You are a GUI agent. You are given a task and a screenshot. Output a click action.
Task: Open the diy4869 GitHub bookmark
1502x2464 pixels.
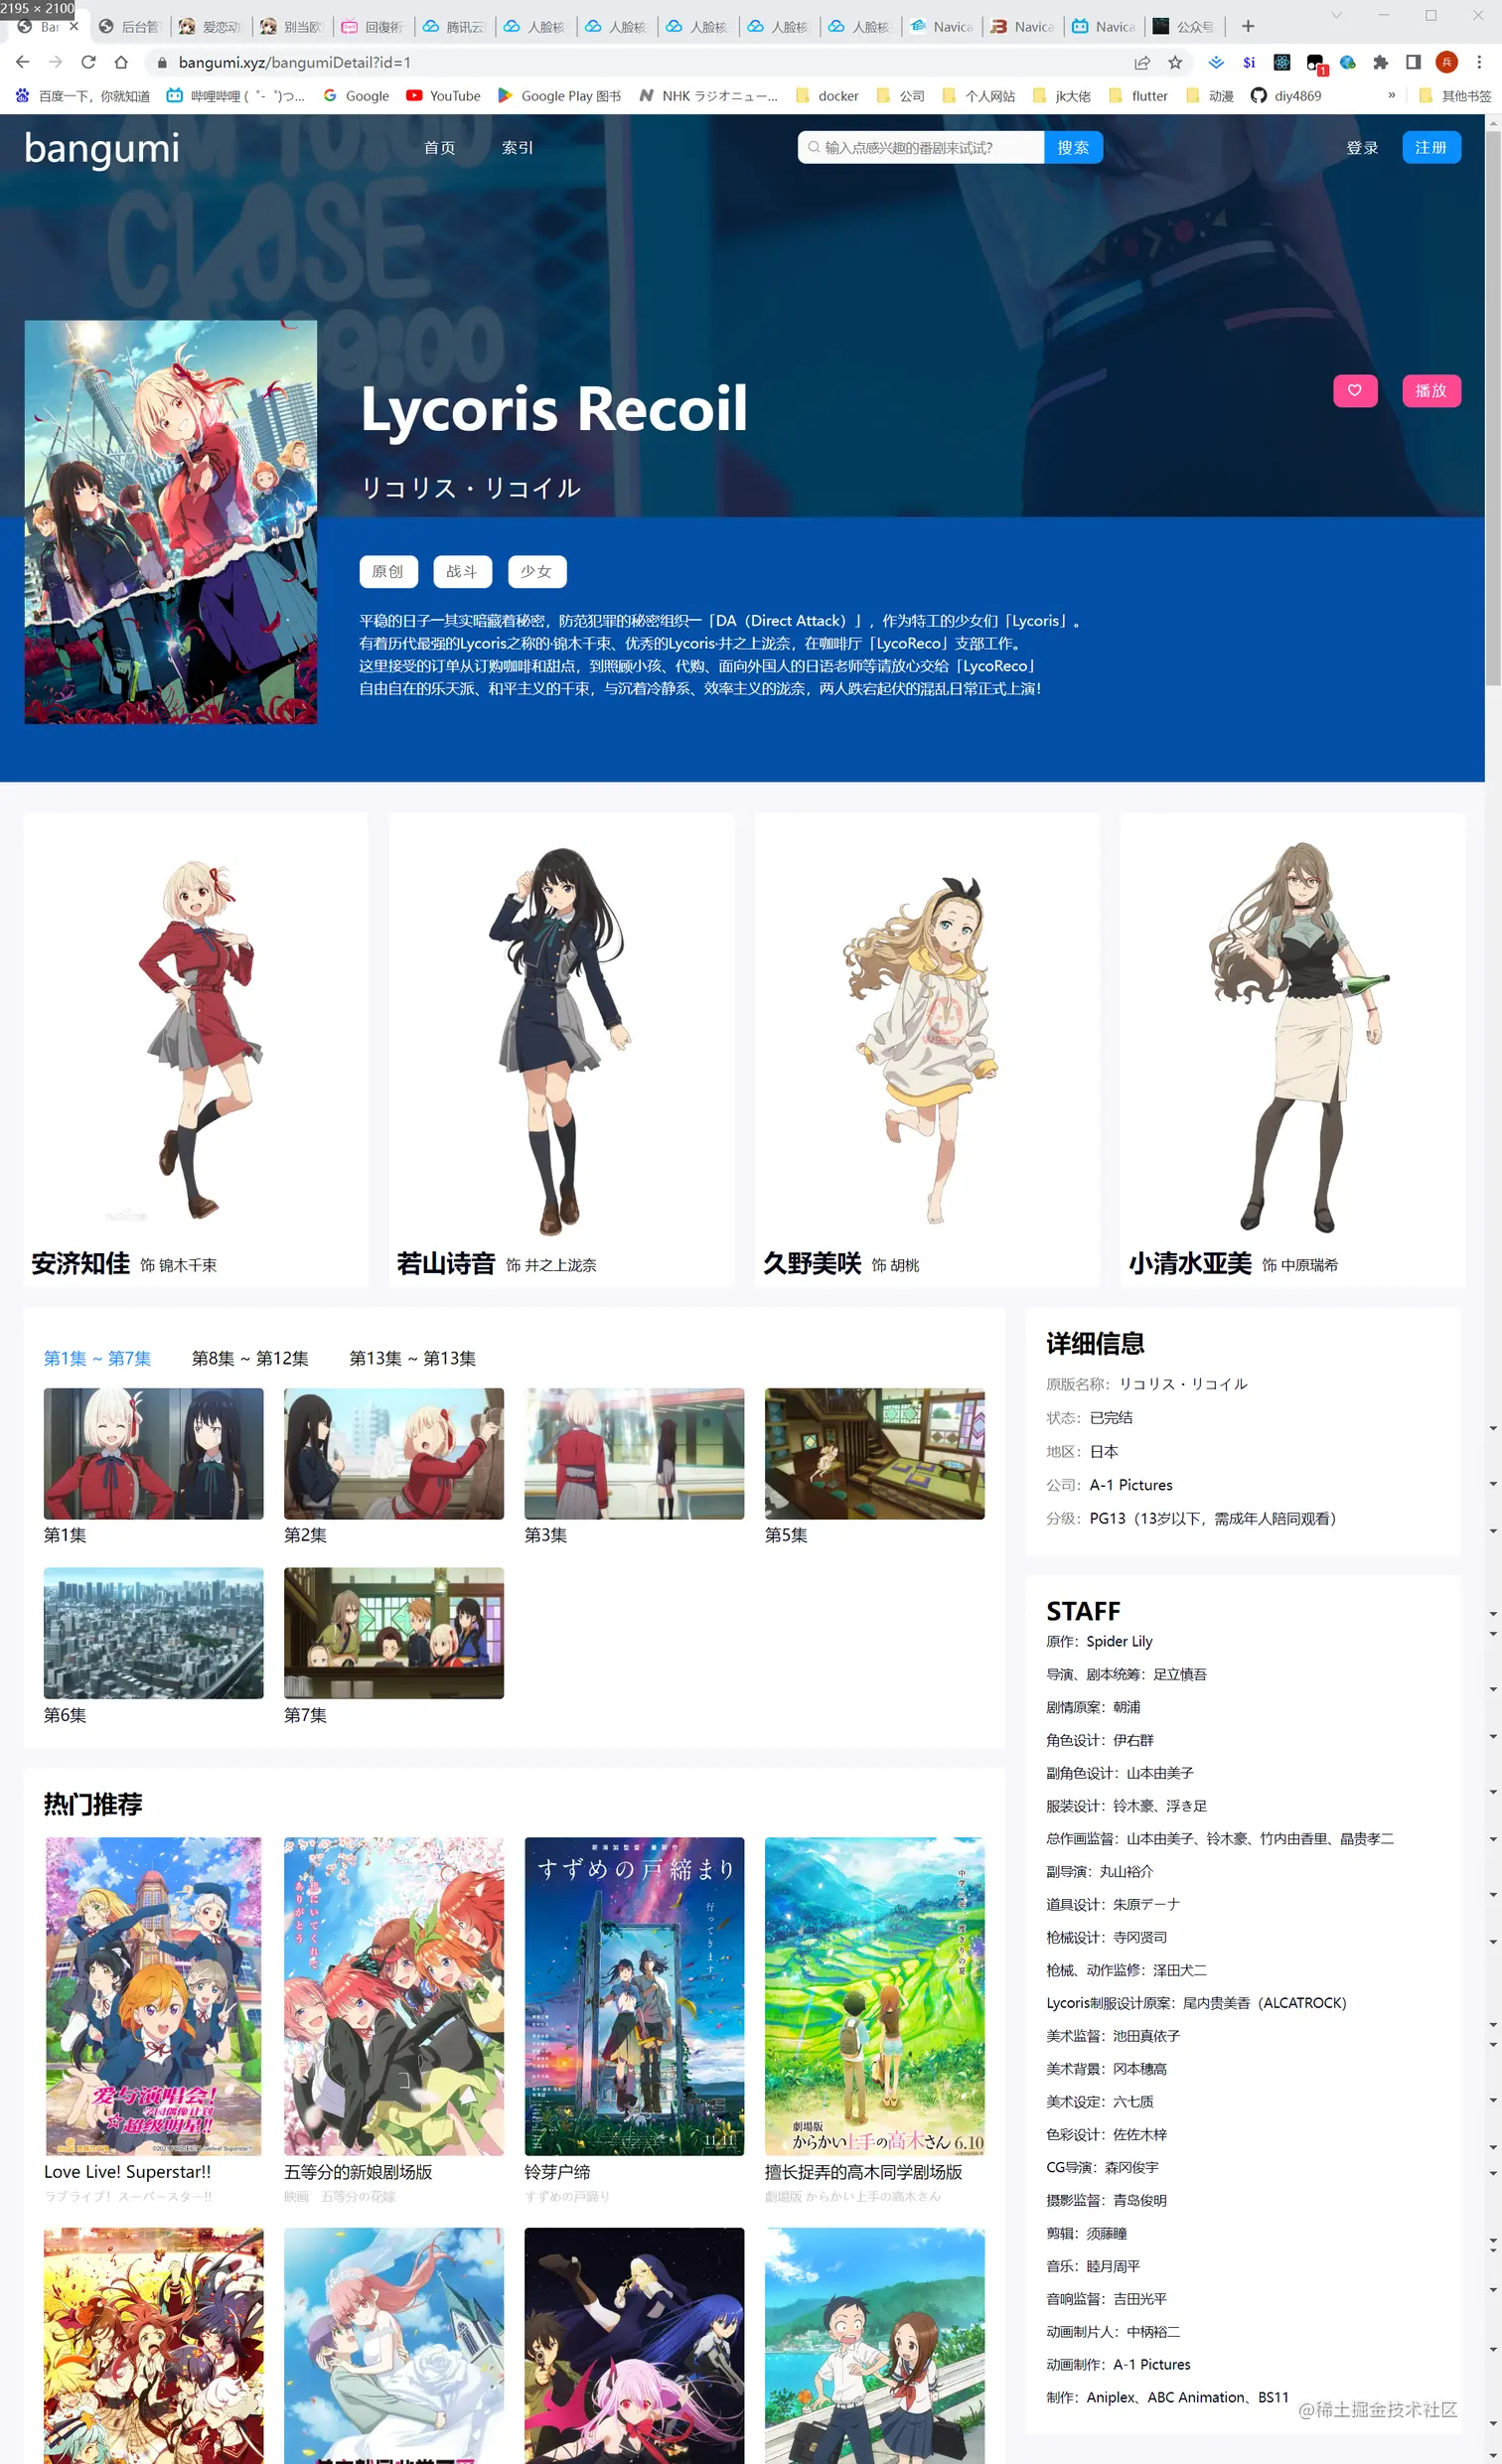tap(1286, 96)
